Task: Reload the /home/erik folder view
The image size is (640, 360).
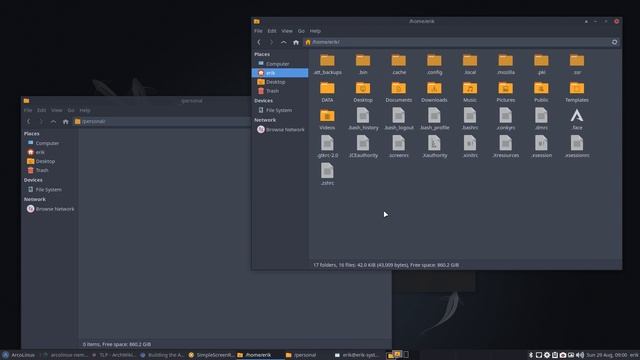Action: tap(614, 42)
